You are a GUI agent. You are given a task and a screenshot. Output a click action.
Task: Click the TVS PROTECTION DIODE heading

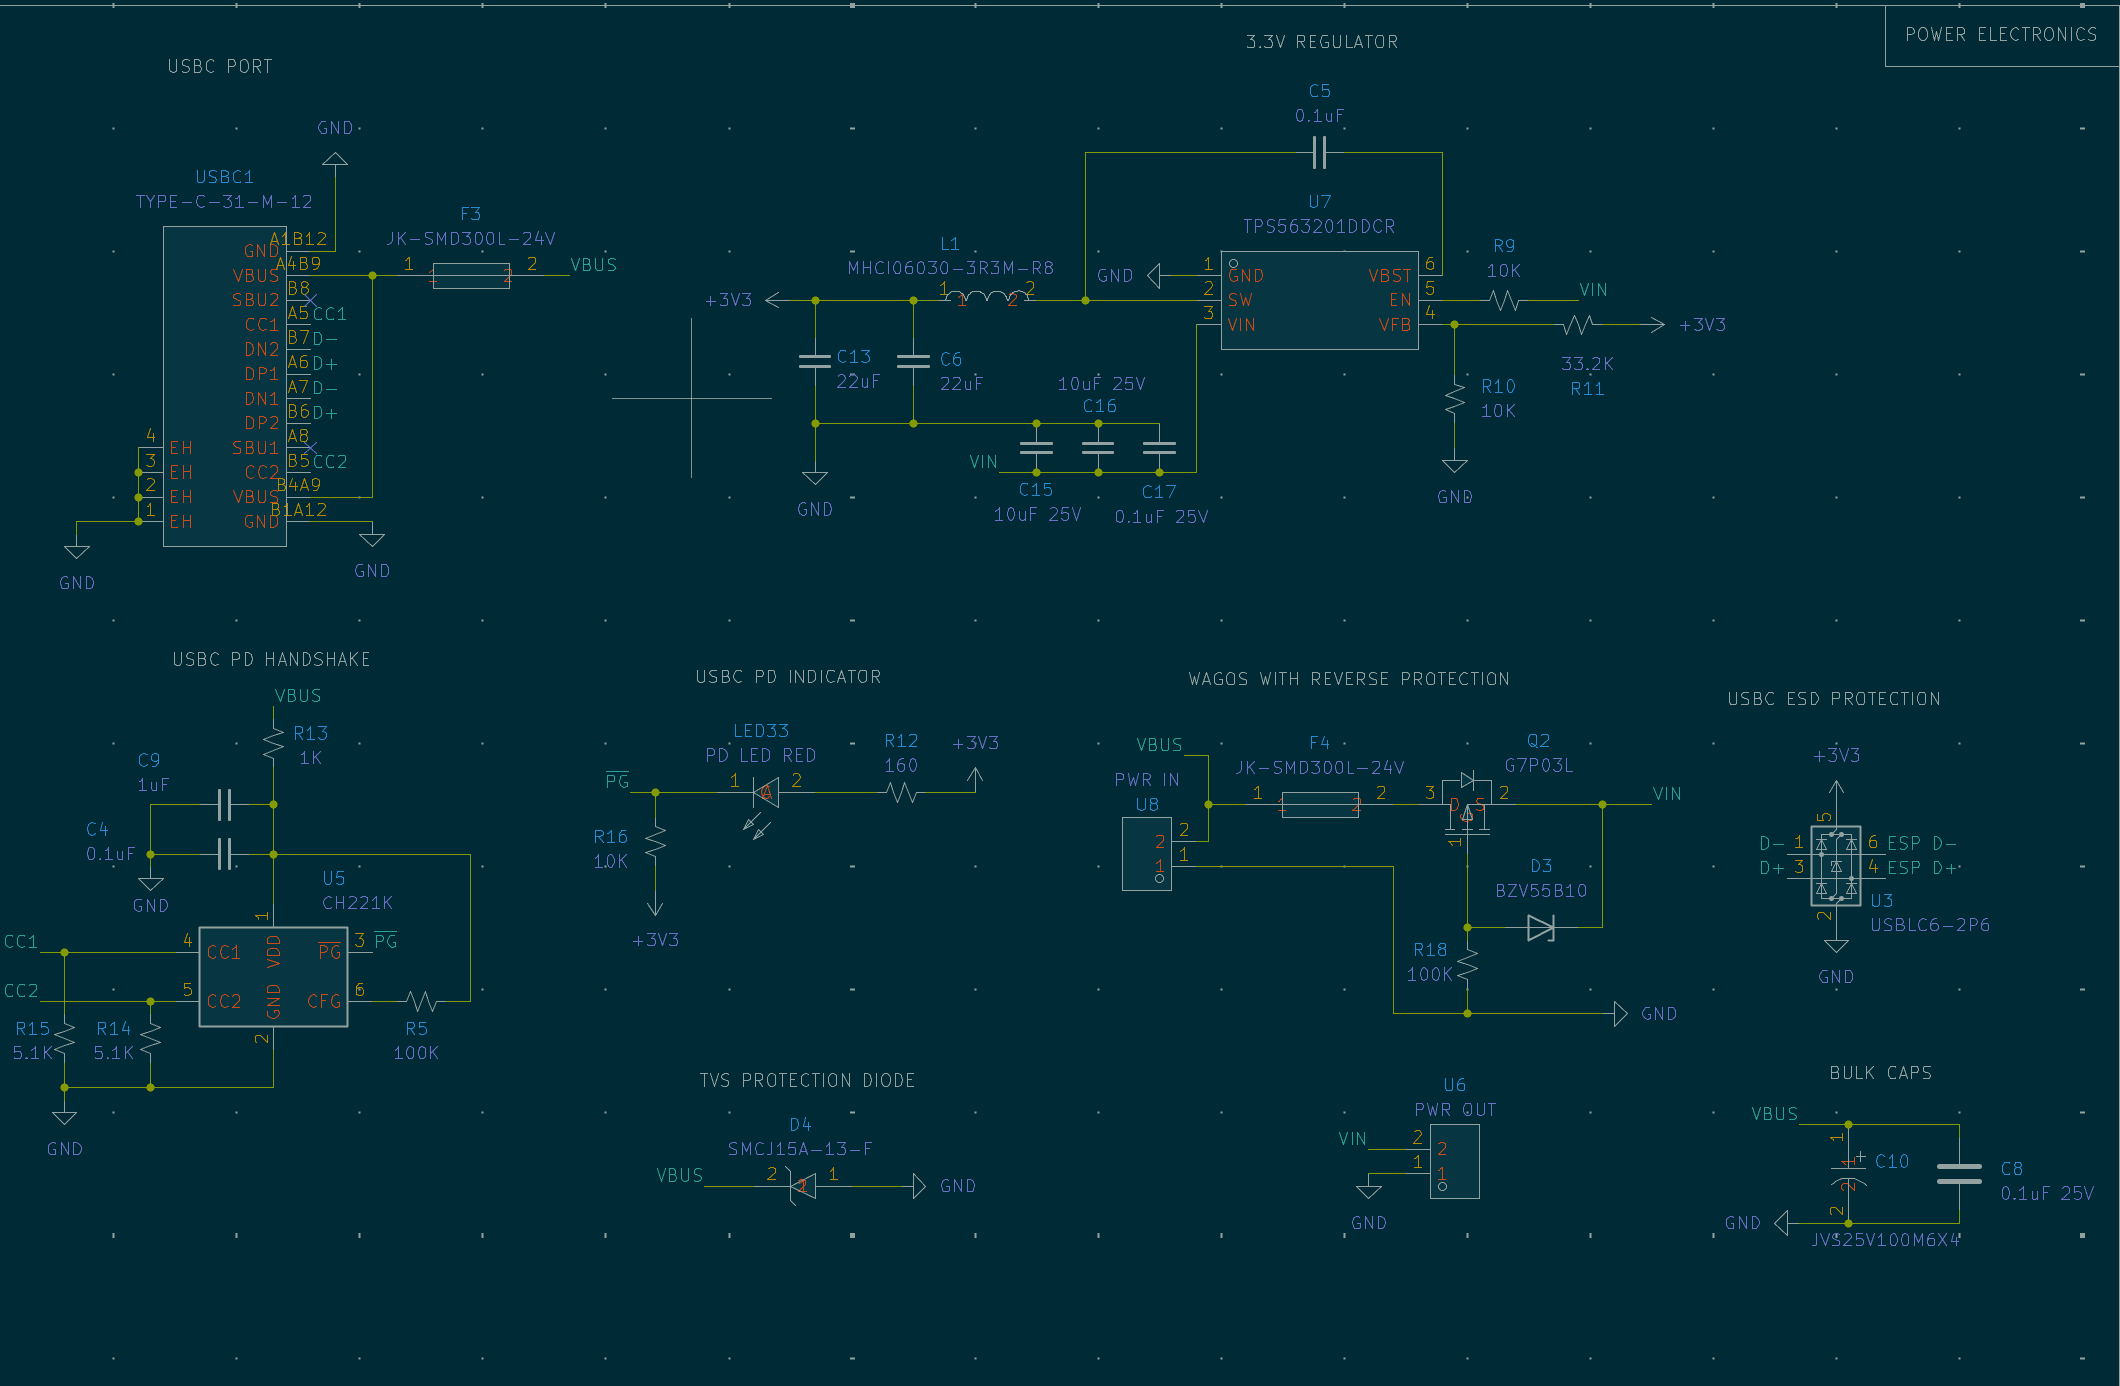click(x=808, y=1081)
